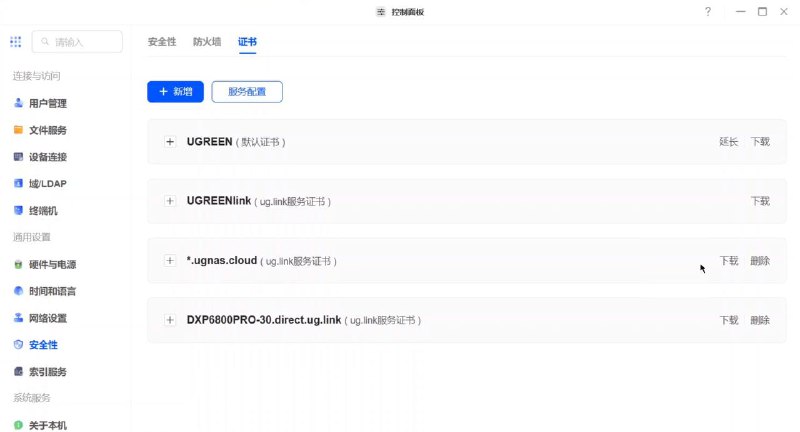Image resolution: width=800 pixels, height=432 pixels.
Task: Download the *.ugnas.cloud certificate
Action: click(x=729, y=261)
